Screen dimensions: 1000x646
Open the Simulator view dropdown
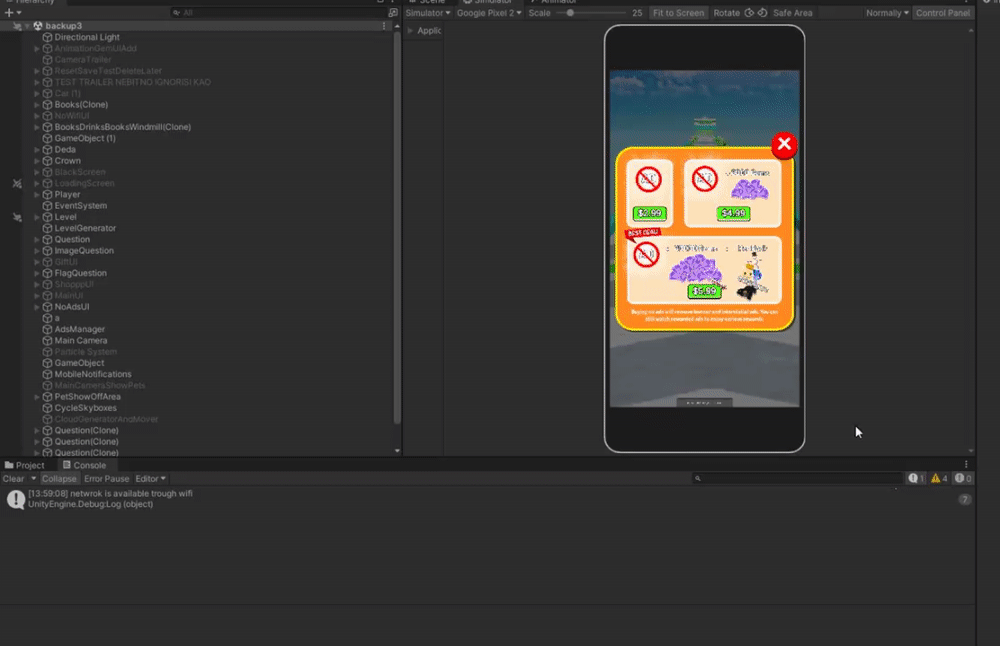click(427, 13)
